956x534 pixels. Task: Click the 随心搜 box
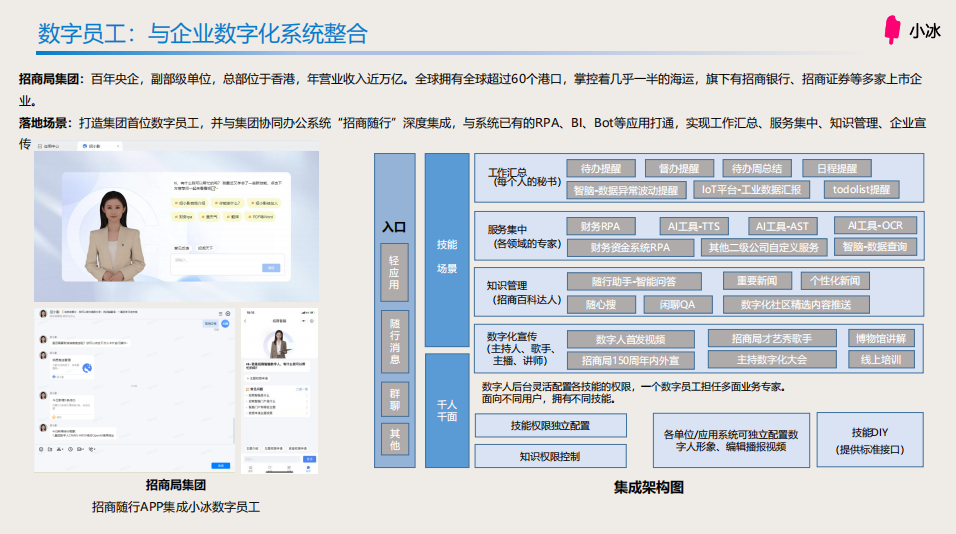click(x=601, y=304)
